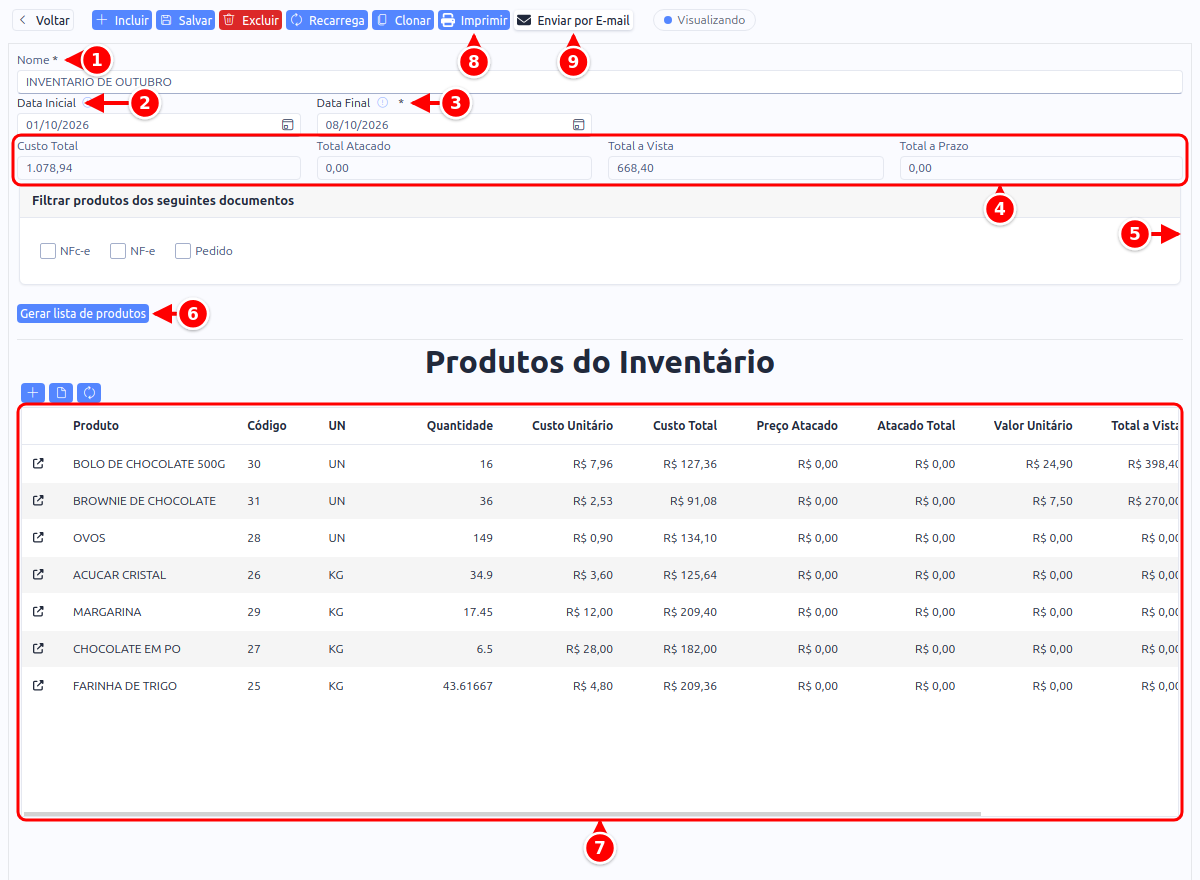
Task: Reload data with Recarrega button
Action: [x=327, y=20]
